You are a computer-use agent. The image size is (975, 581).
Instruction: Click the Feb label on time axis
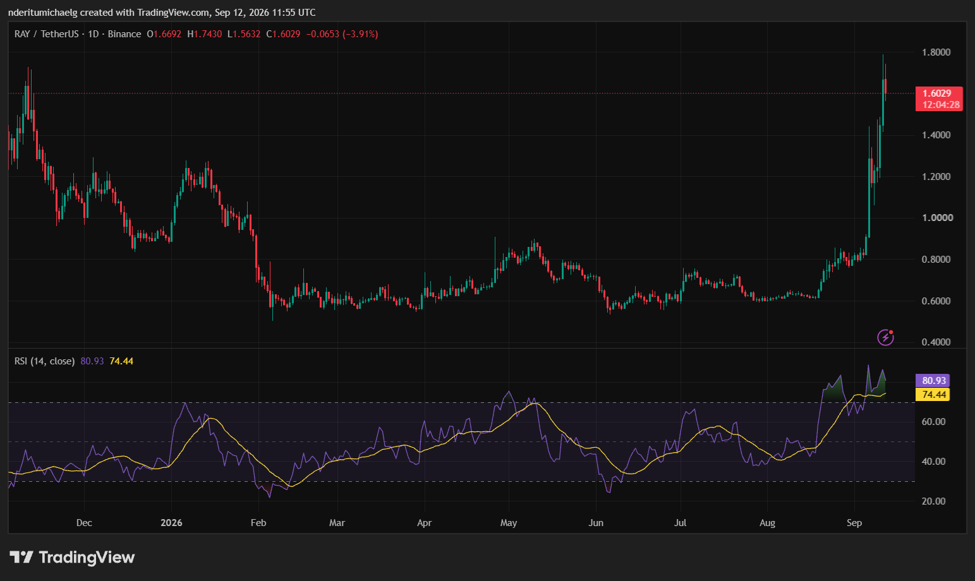258,523
